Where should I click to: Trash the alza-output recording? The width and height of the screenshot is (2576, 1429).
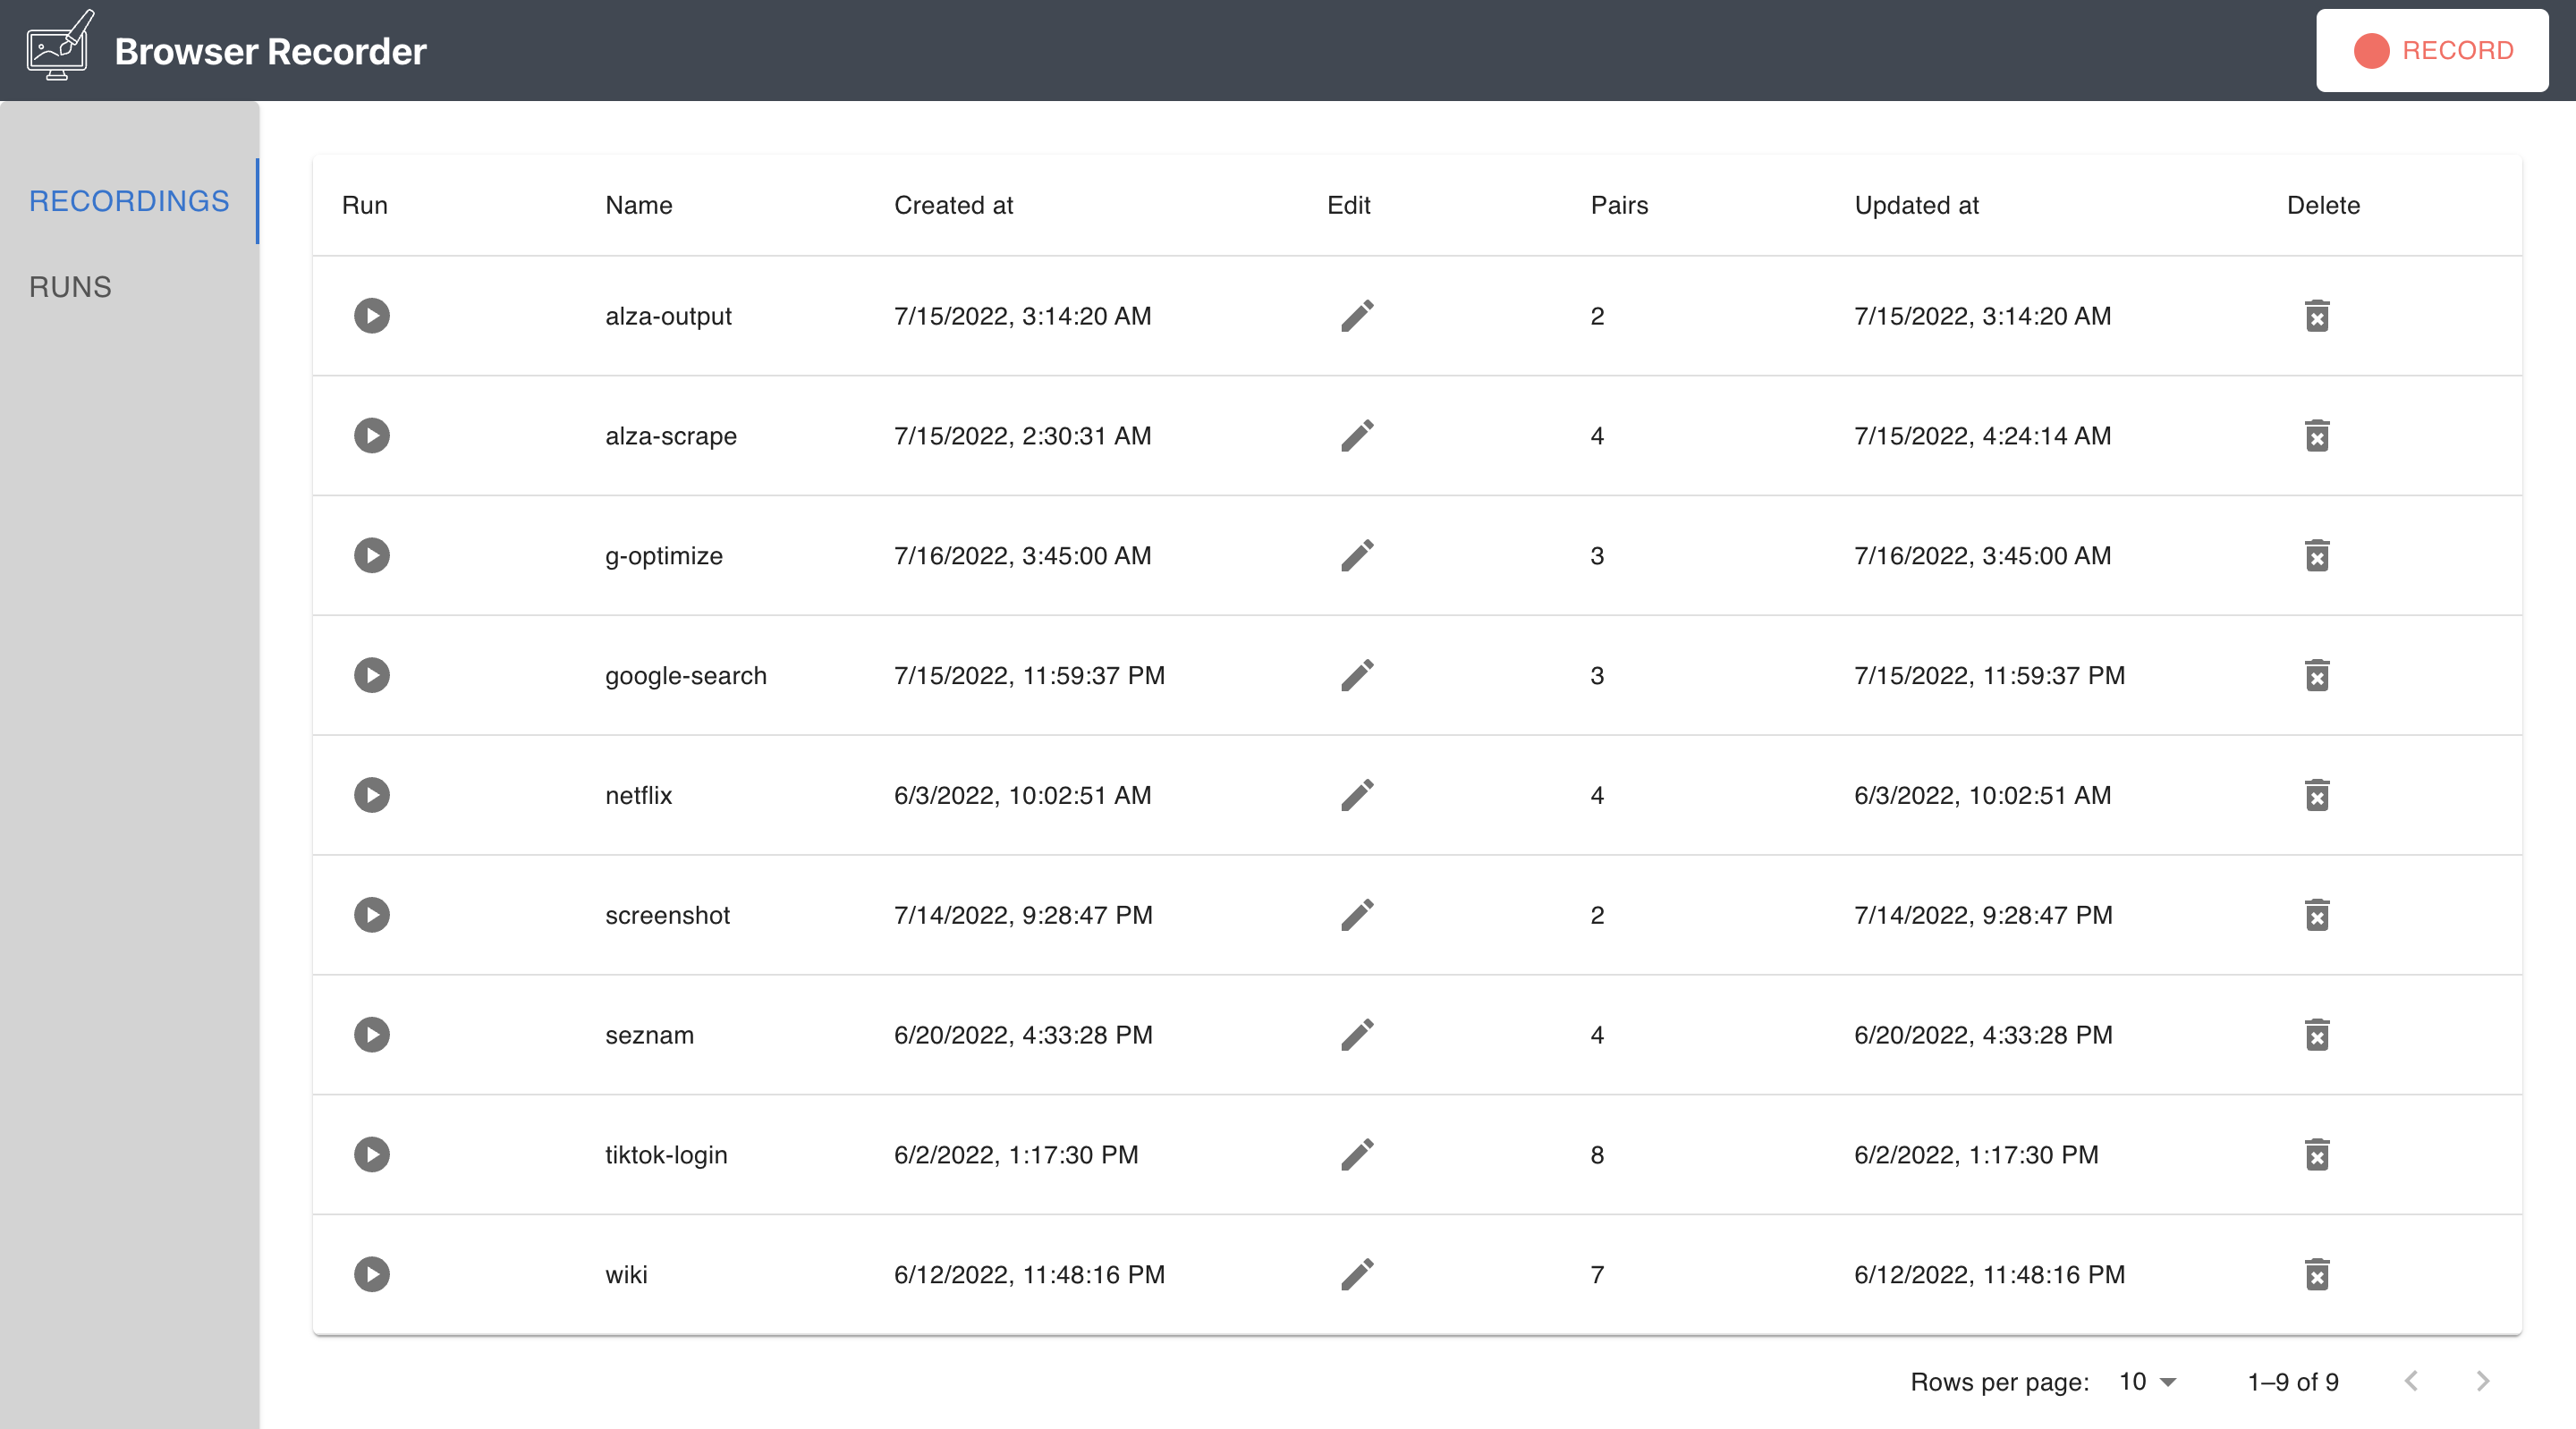[x=2317, y=316]
